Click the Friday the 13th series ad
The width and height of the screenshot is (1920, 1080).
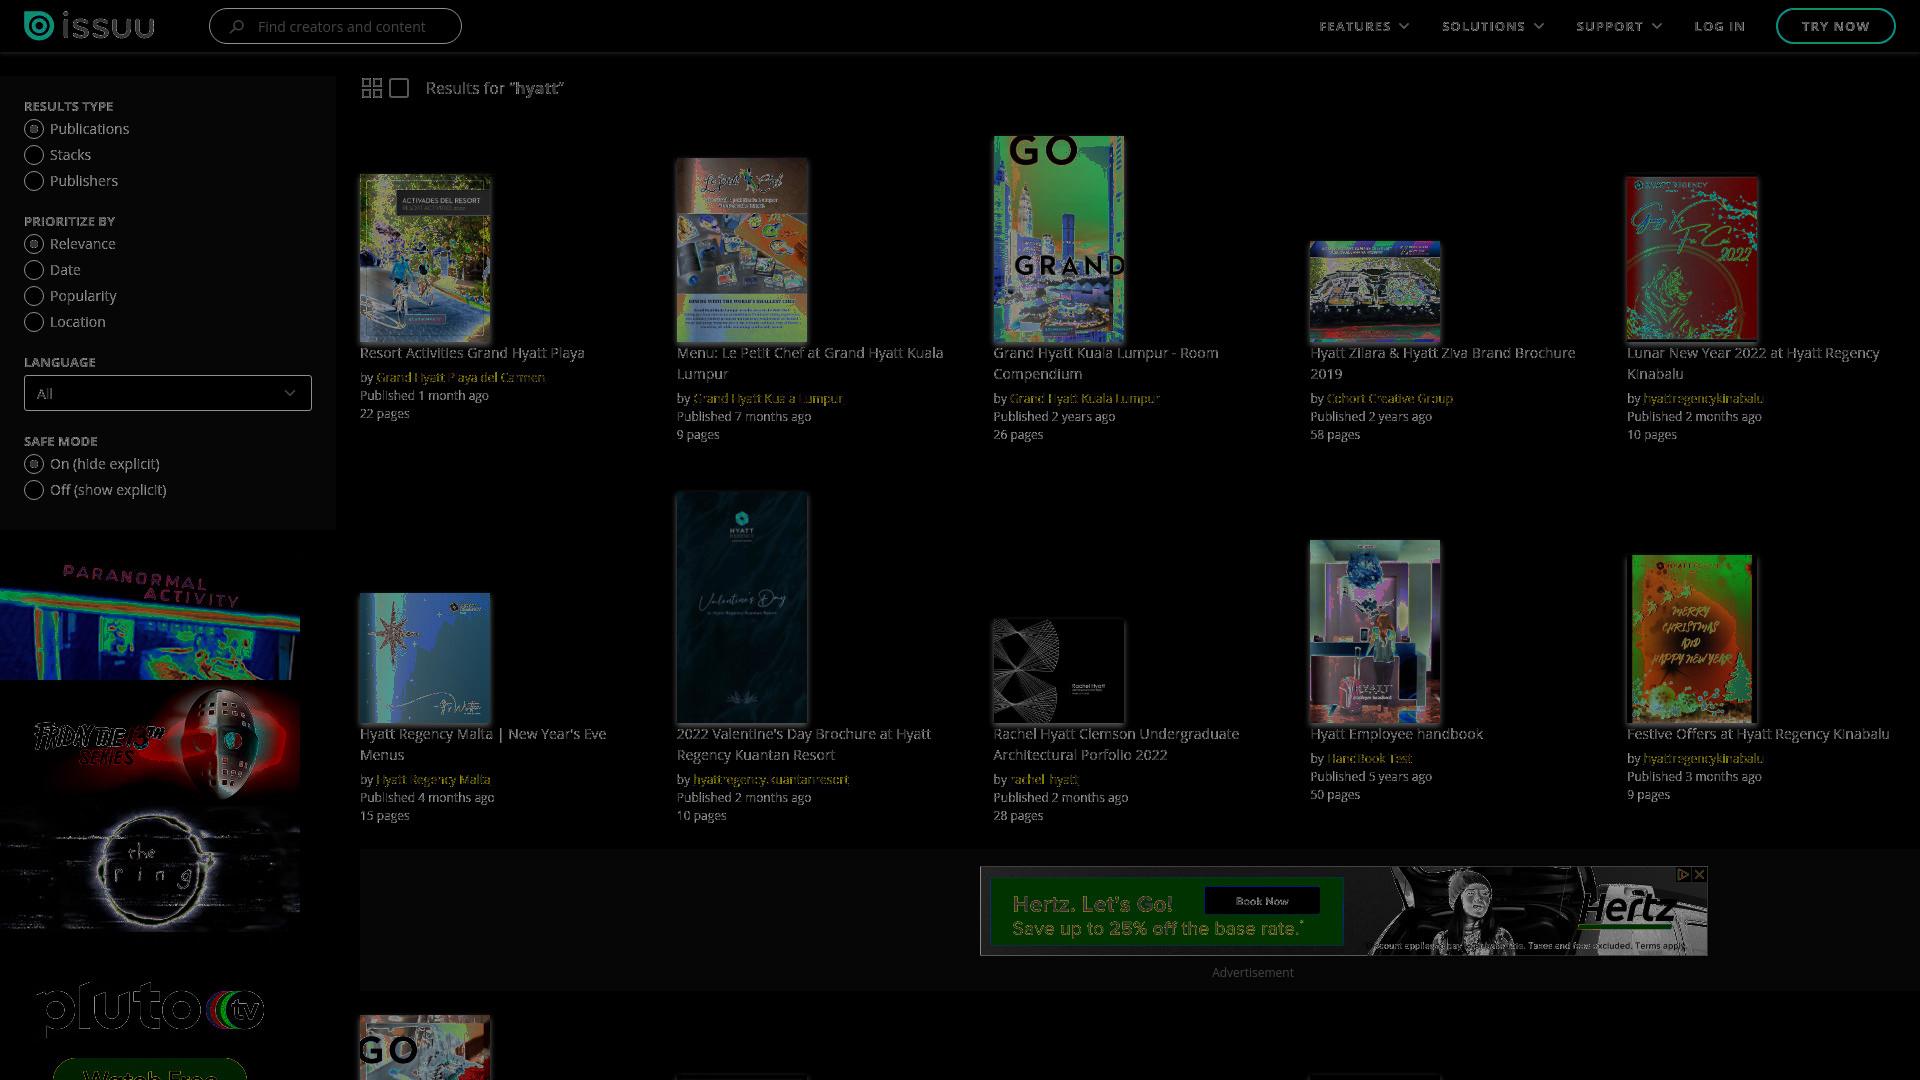[150, 743]
